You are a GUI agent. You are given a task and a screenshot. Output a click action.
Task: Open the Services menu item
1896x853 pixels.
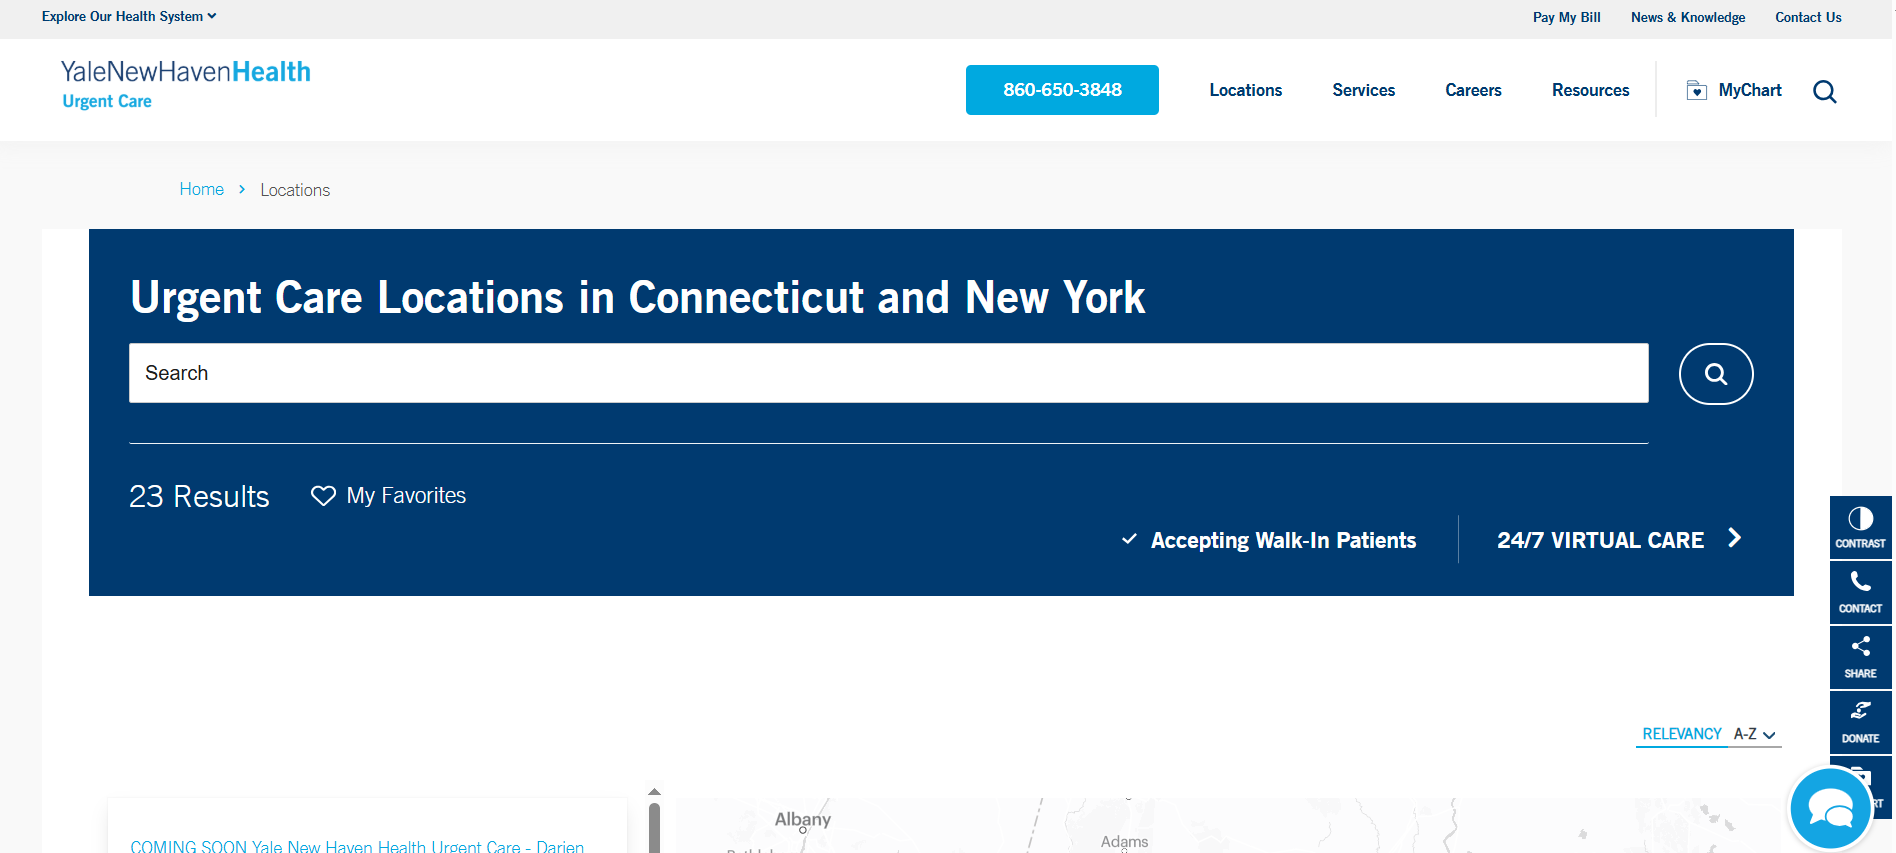[1363, 90]
